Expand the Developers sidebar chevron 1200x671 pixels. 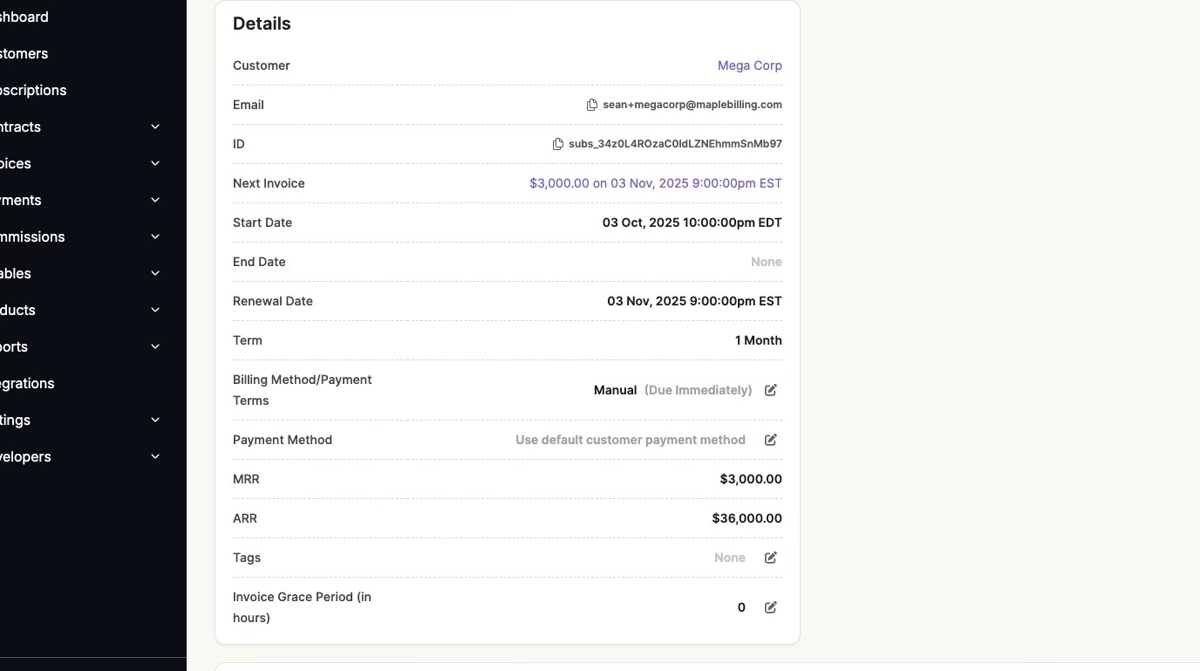coord(155,457)
